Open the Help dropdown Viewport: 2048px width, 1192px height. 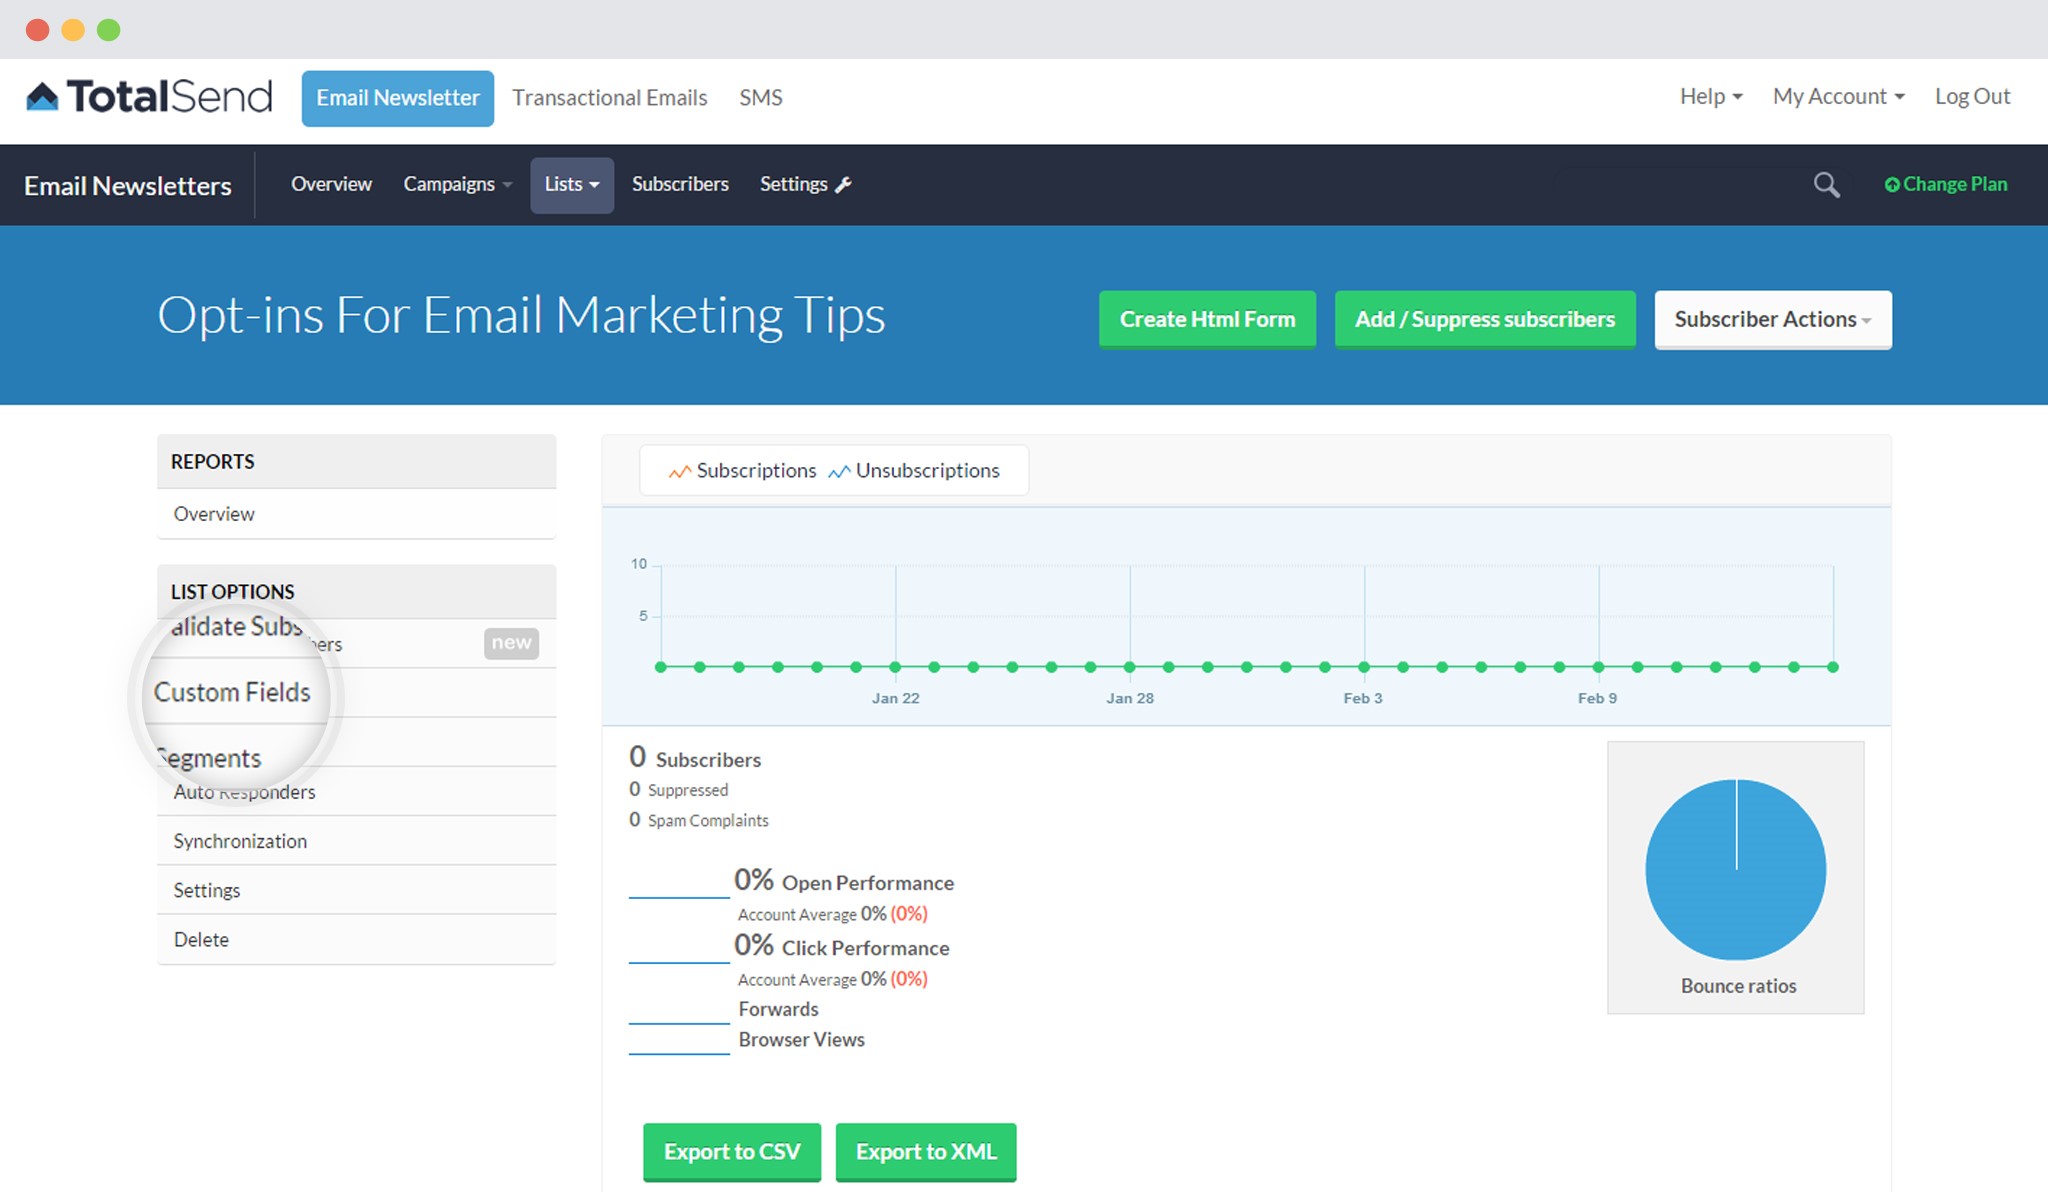1711,96
